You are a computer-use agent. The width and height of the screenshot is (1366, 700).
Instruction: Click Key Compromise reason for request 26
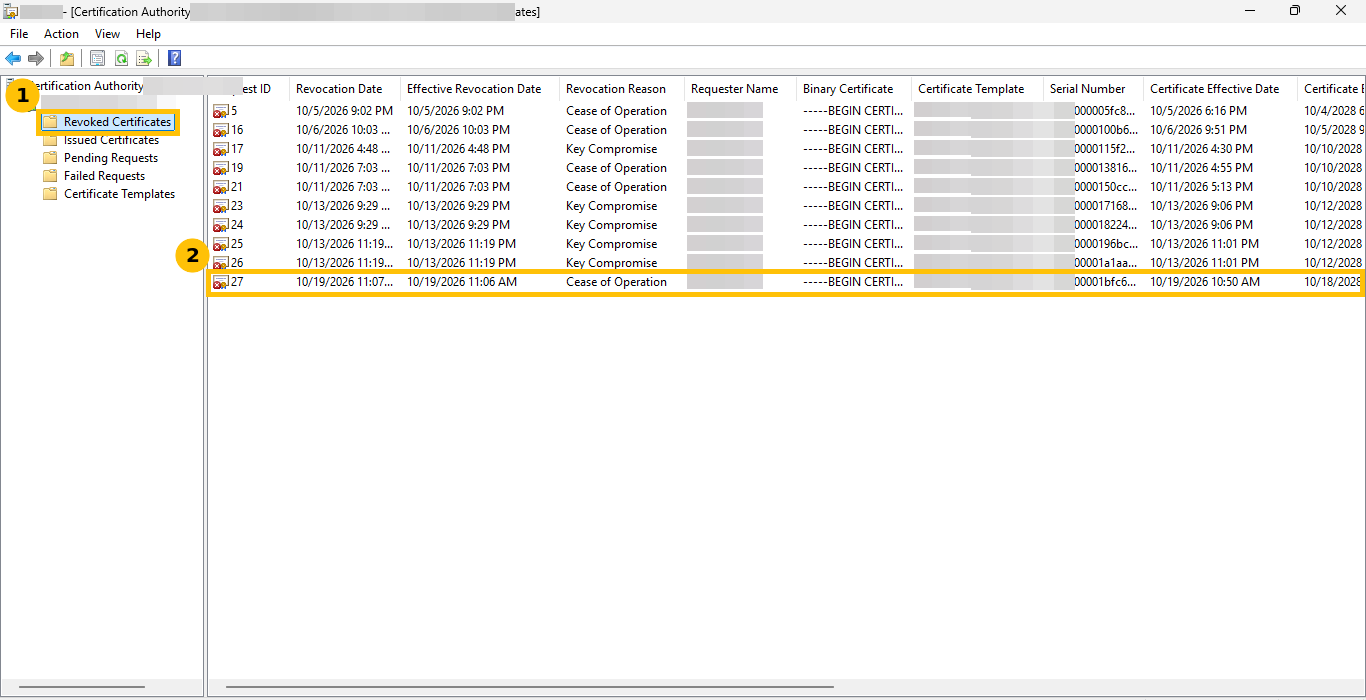coord(612,263)
